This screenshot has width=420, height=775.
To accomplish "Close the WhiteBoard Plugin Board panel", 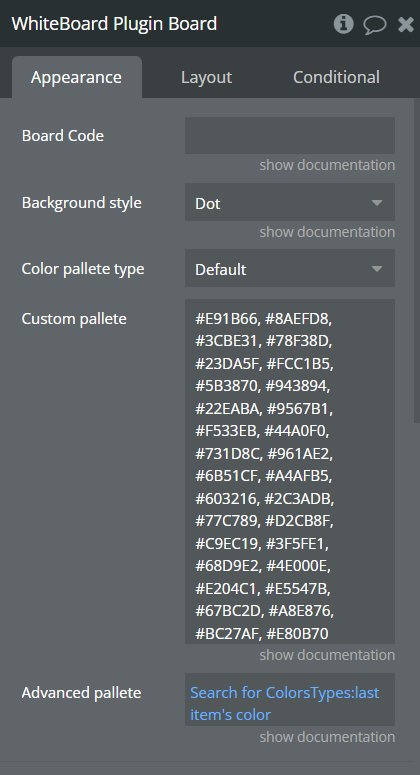I will coord(406,24).
